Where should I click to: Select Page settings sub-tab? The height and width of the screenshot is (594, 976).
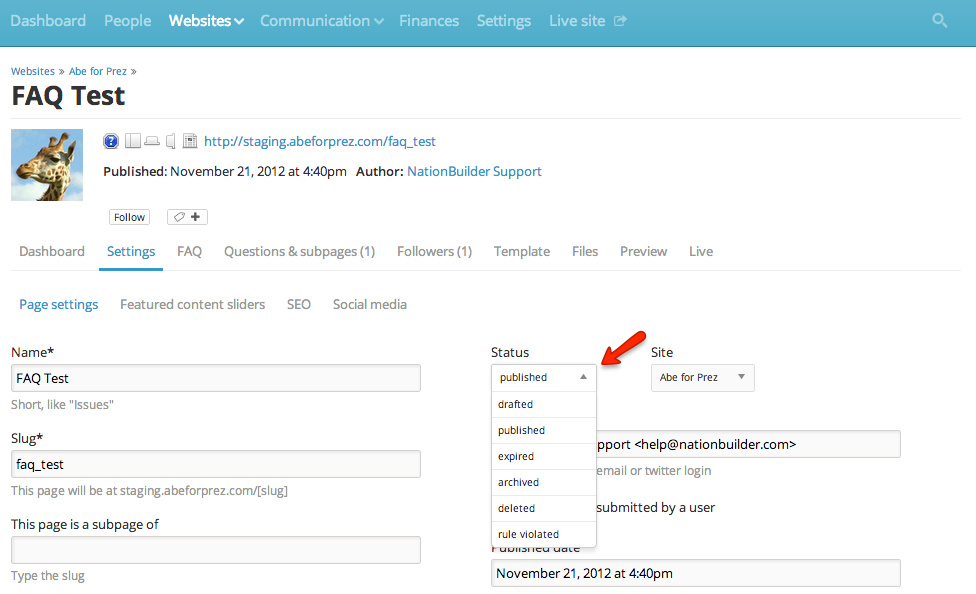click(x=59, y=304)
